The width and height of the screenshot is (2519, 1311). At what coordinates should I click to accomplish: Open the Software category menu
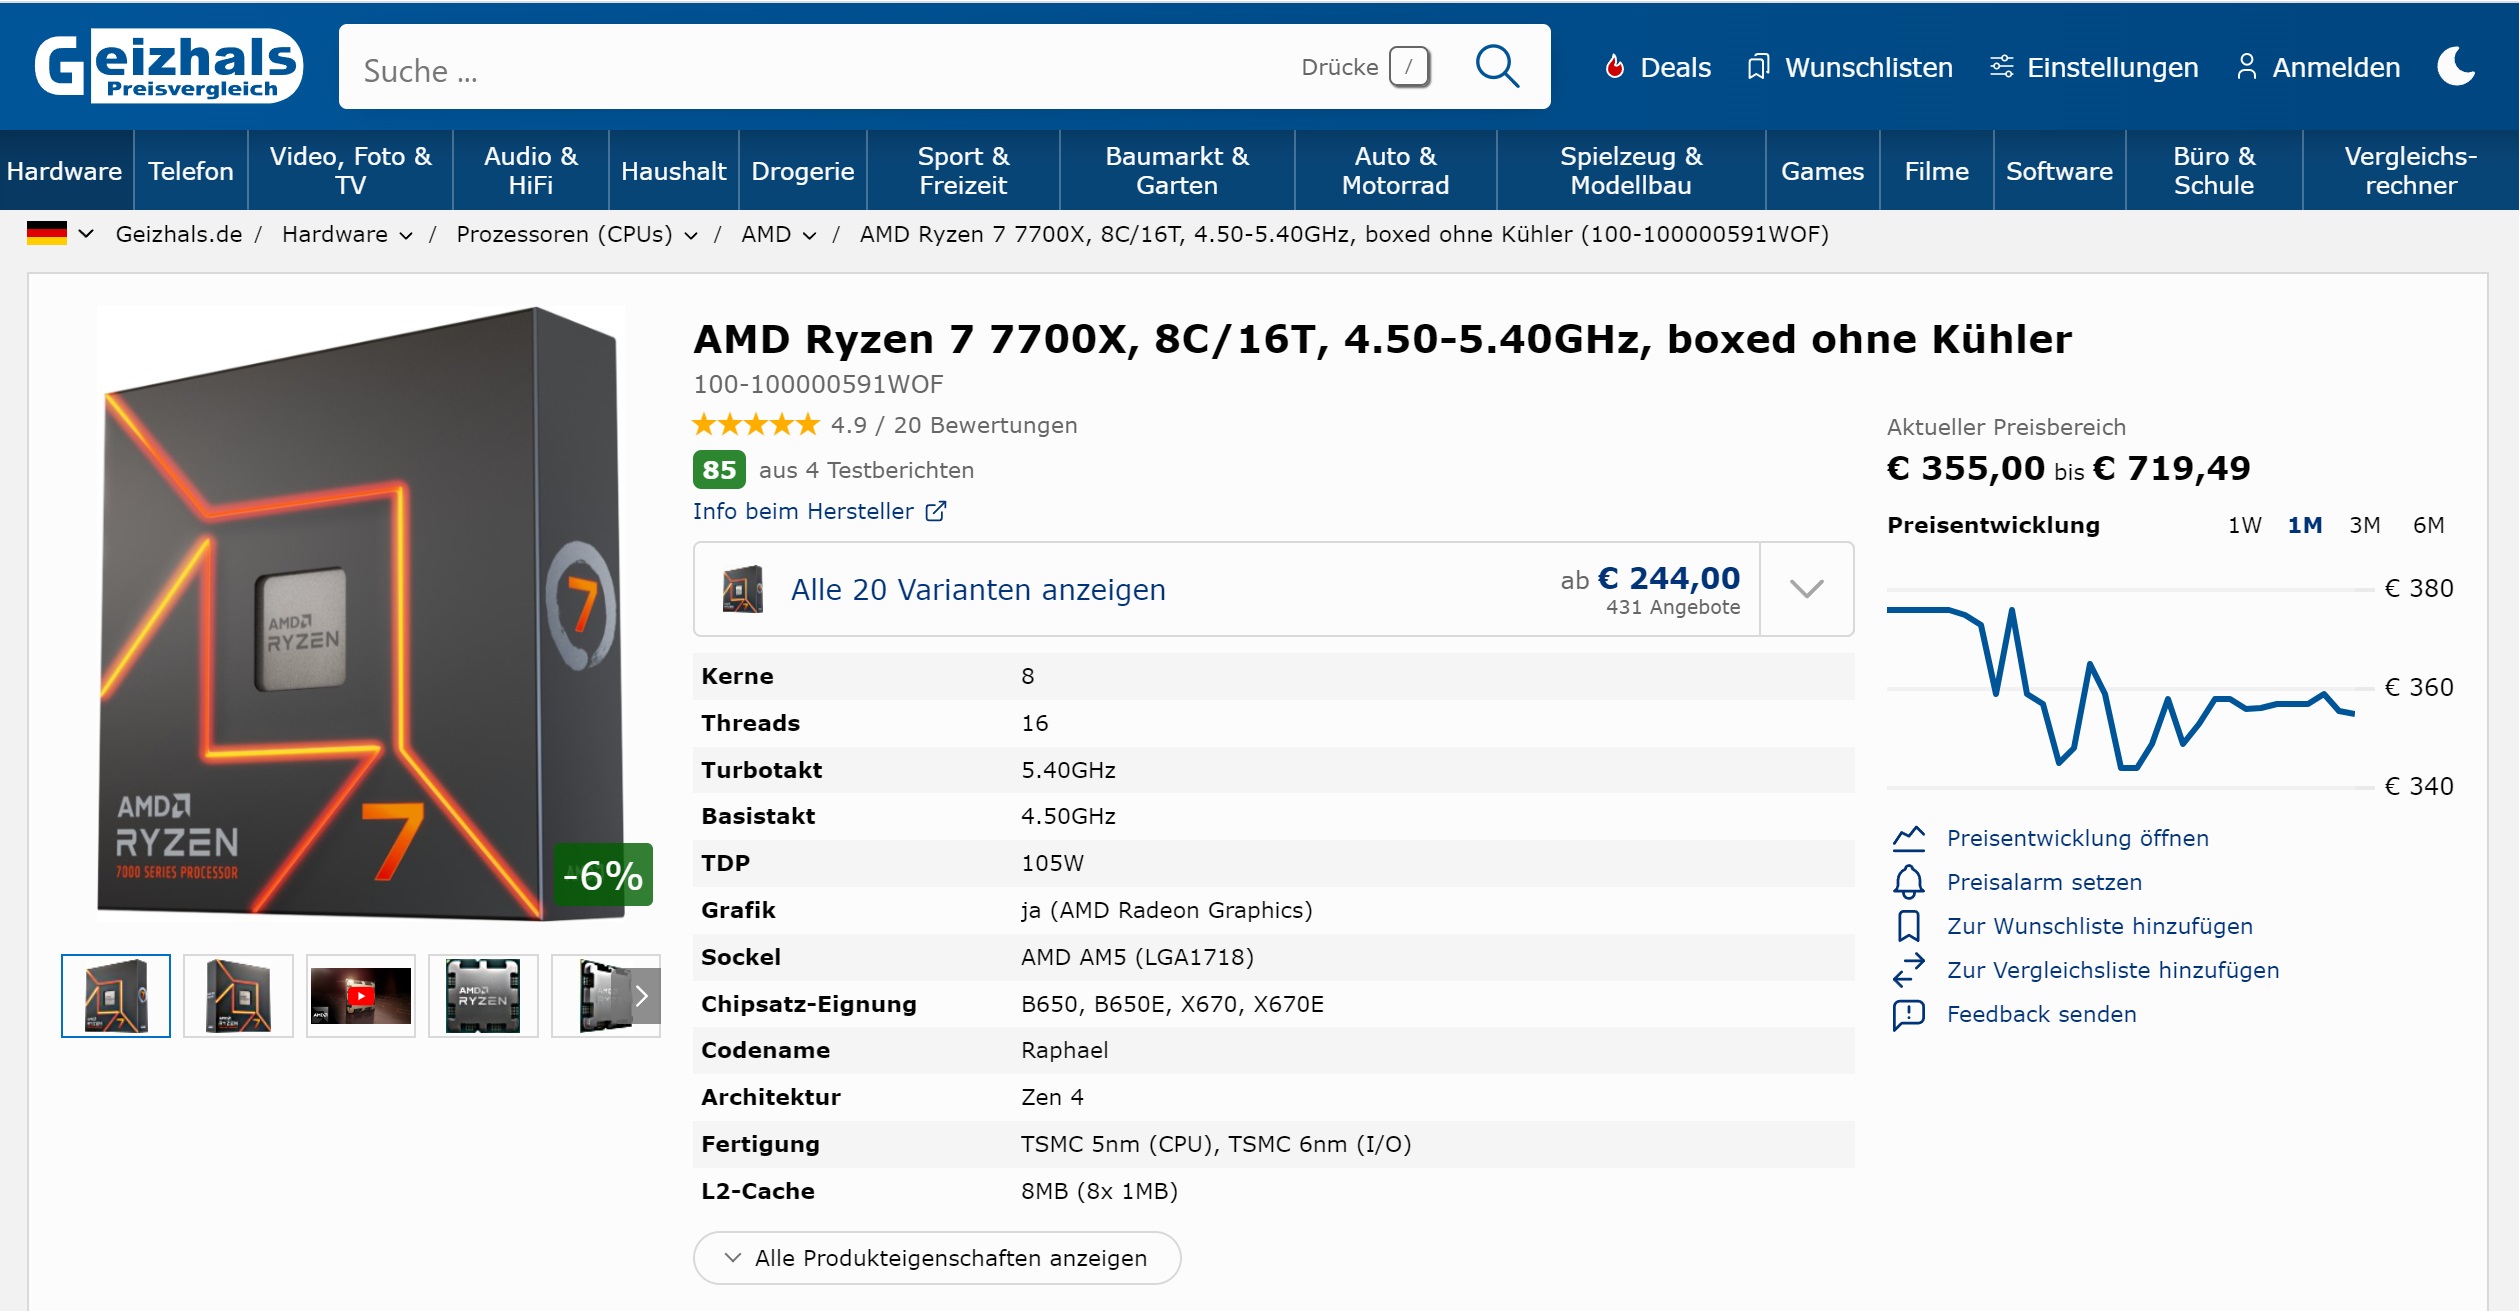(x=2059, y=171)
